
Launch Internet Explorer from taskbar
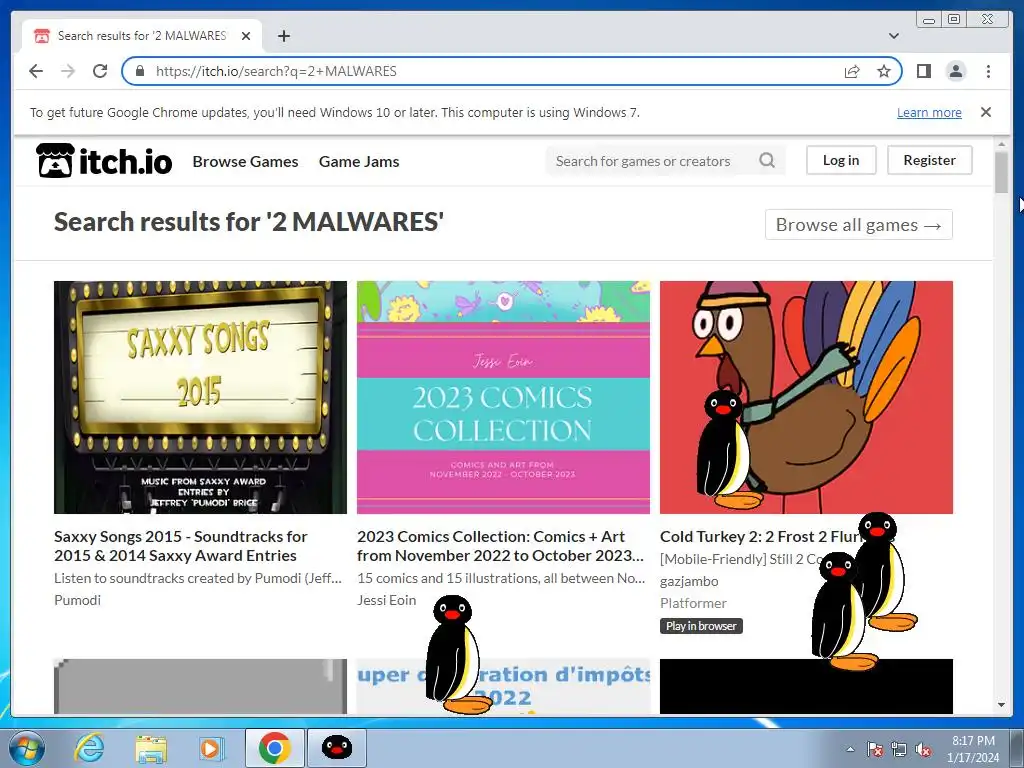89,748
